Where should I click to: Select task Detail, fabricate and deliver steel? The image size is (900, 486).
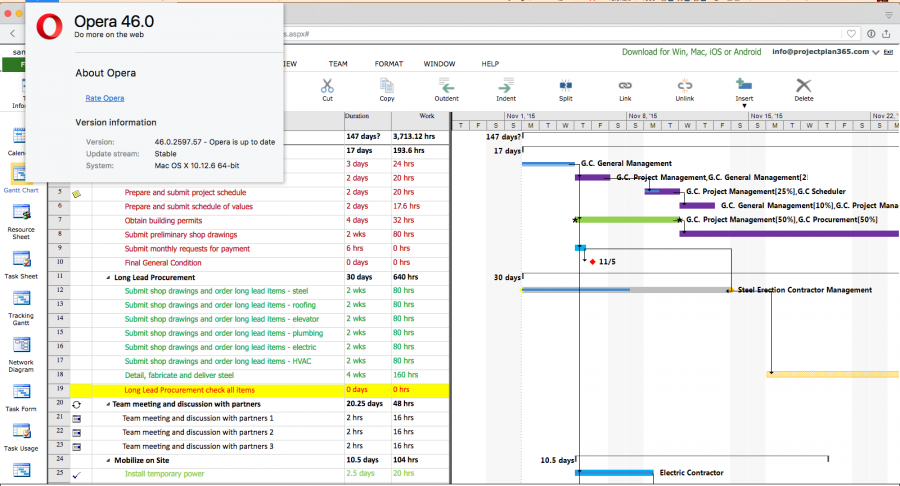pyautogui.click(x=179, y=375)
